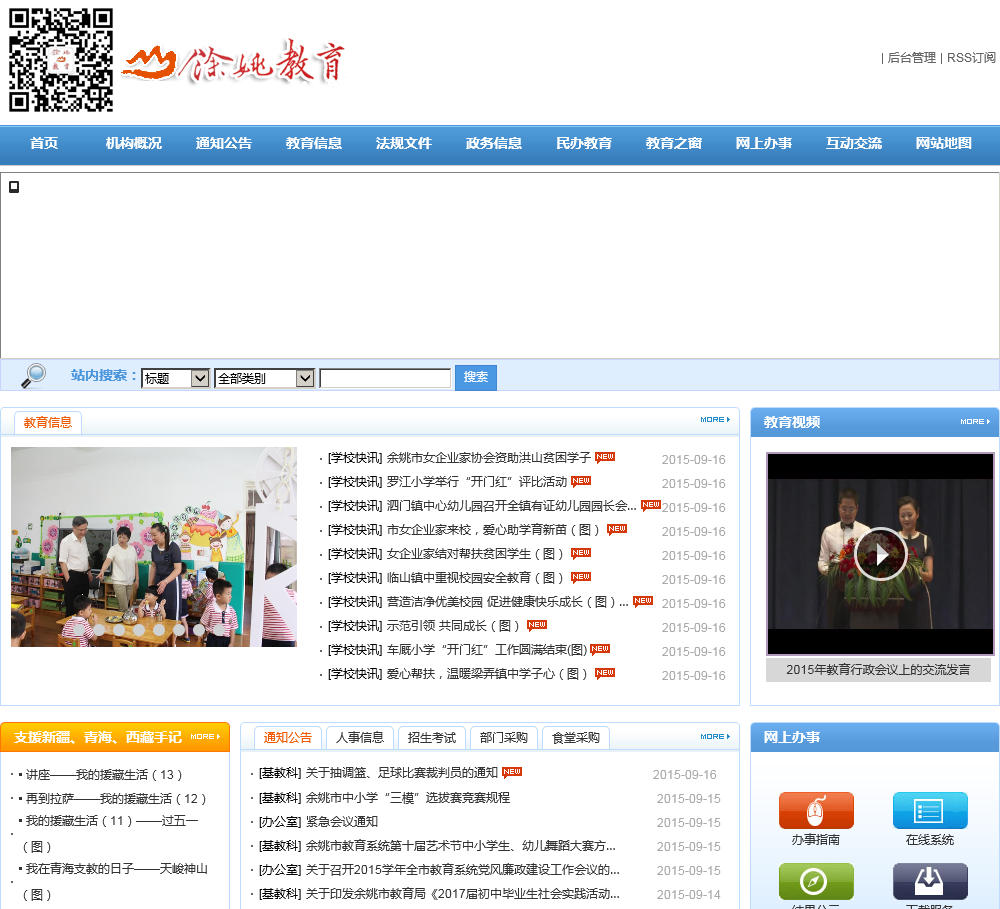Open 法规文件 navigation item
The image size is (1000, 909).
pyautogui.click(x=404, y=144)
